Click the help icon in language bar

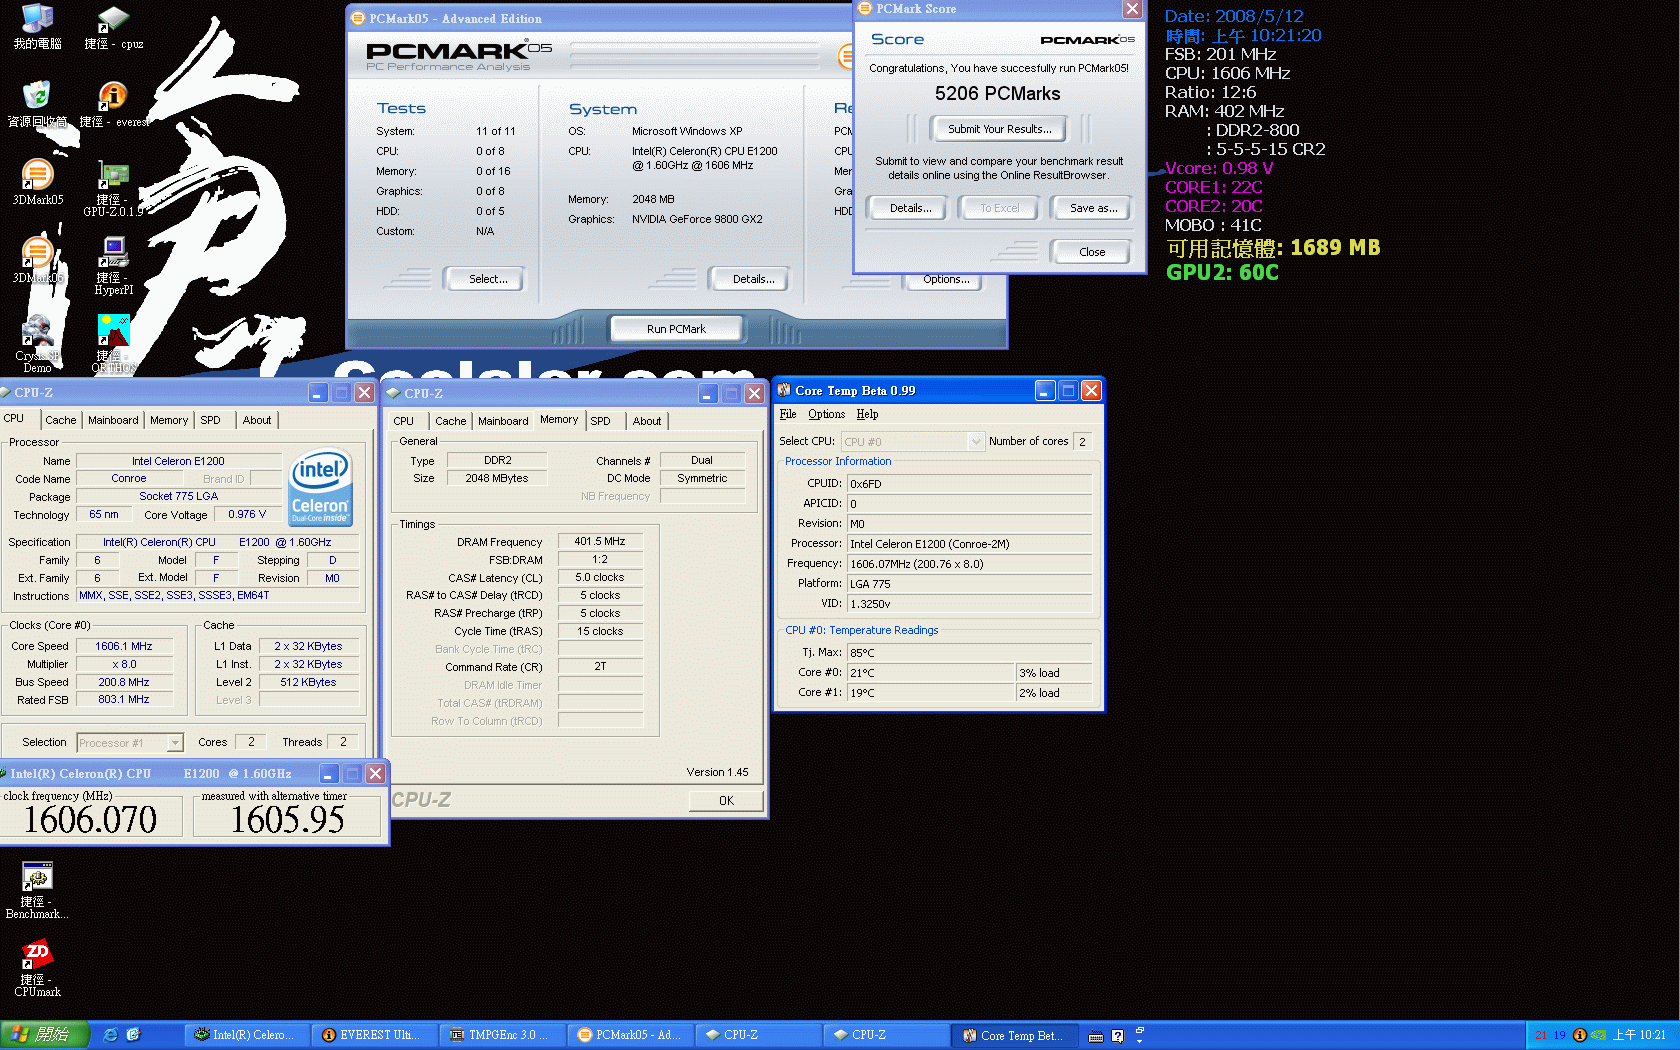coord(1118,1036)
